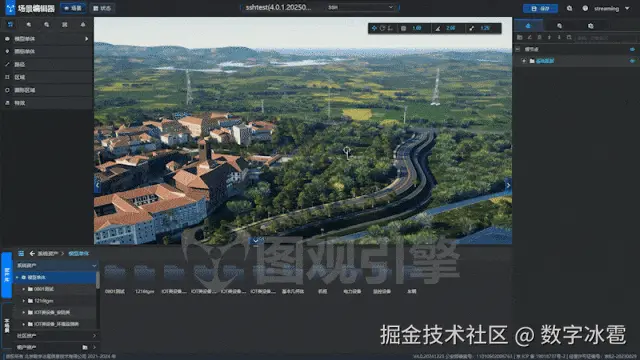Click the scene editor logo icon
Viewport: 640px width, 360px height.
tap(10, 8)
